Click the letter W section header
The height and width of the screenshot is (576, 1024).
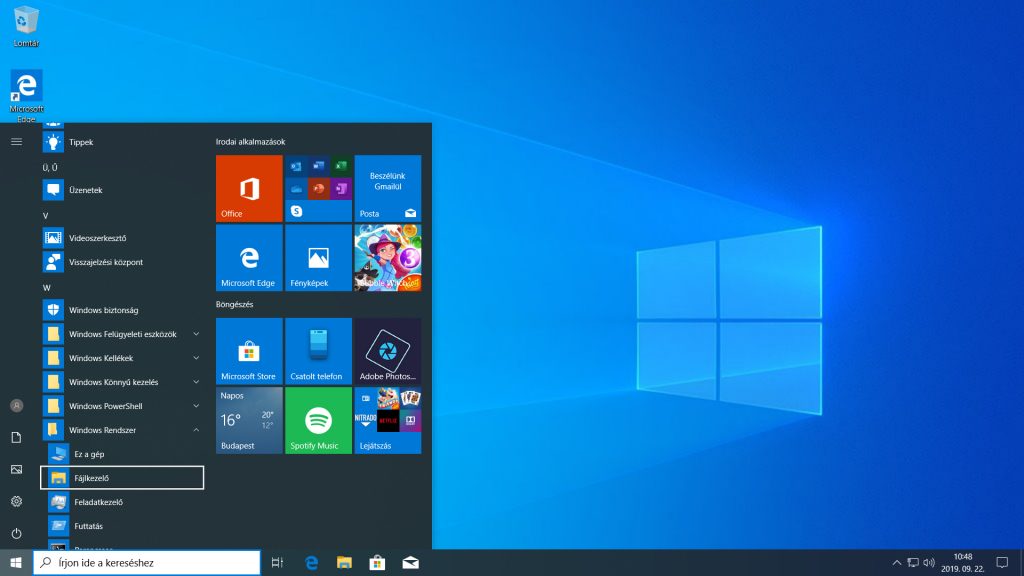(x=46, y=287)
